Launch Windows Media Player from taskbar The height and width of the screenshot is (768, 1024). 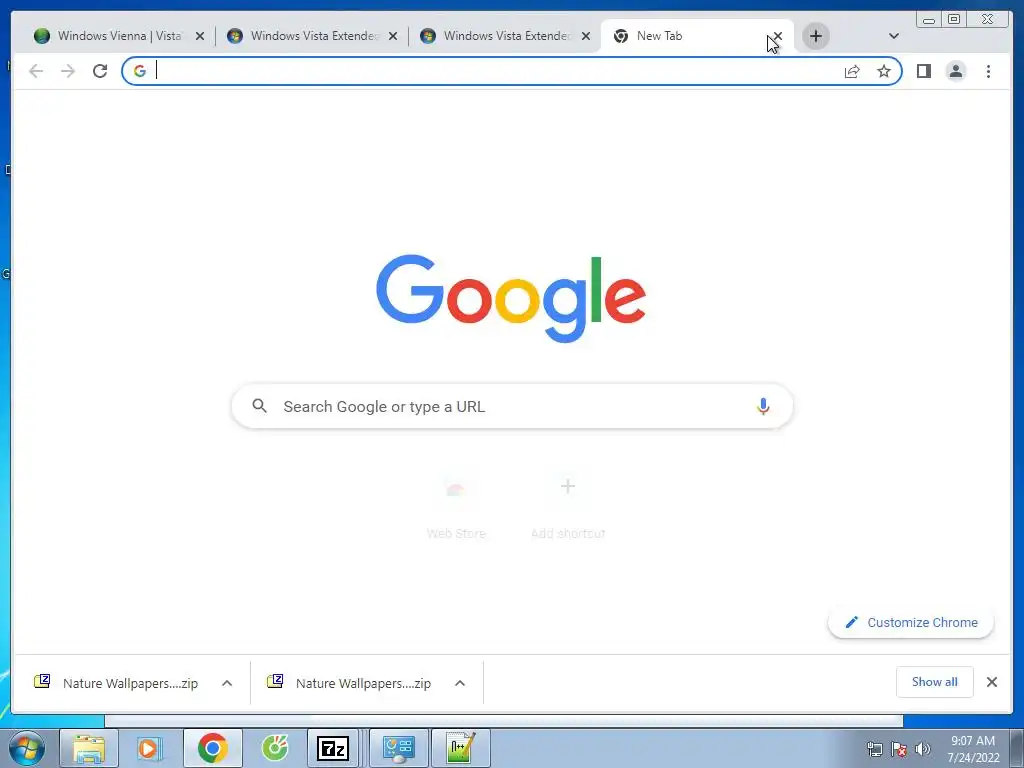pyautogui.click(x=150, y=748)
